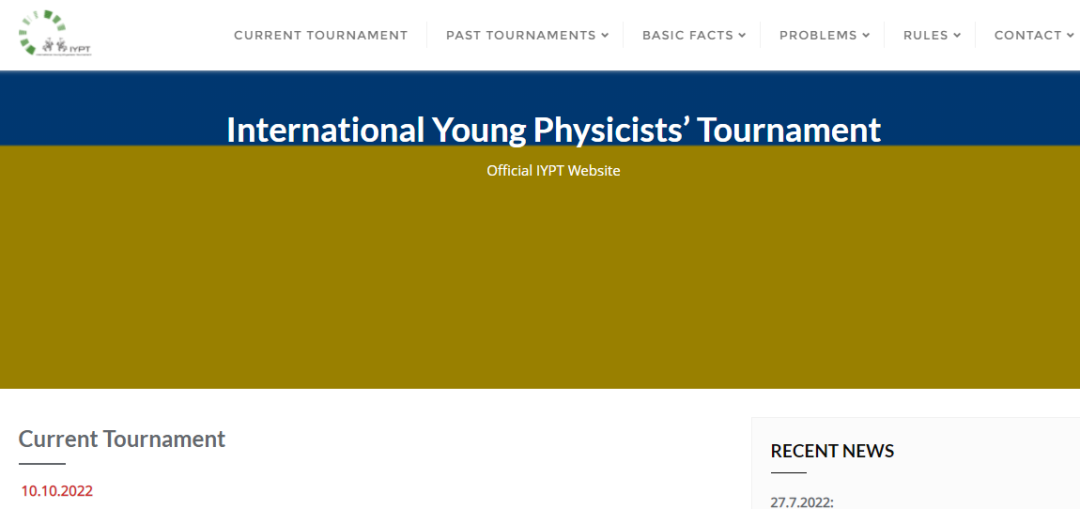Open the Current Tournament menu item
This screenshot has height=509, width=1080.
[321, 35]
